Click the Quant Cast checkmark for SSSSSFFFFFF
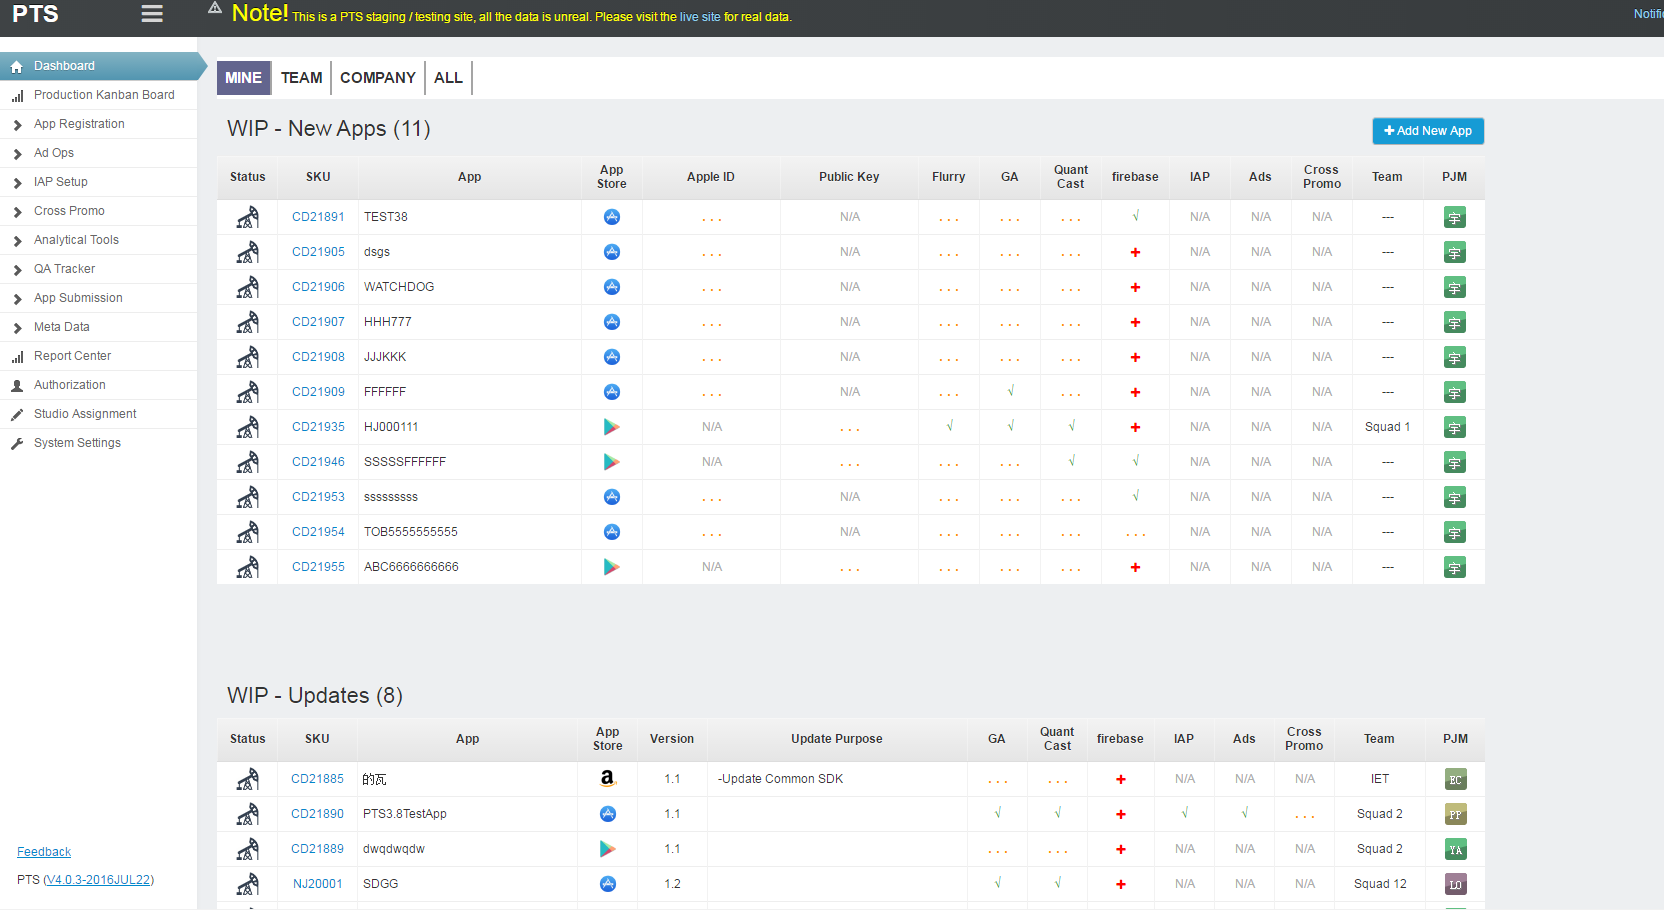1664x910 pixels. (1072, 461)
